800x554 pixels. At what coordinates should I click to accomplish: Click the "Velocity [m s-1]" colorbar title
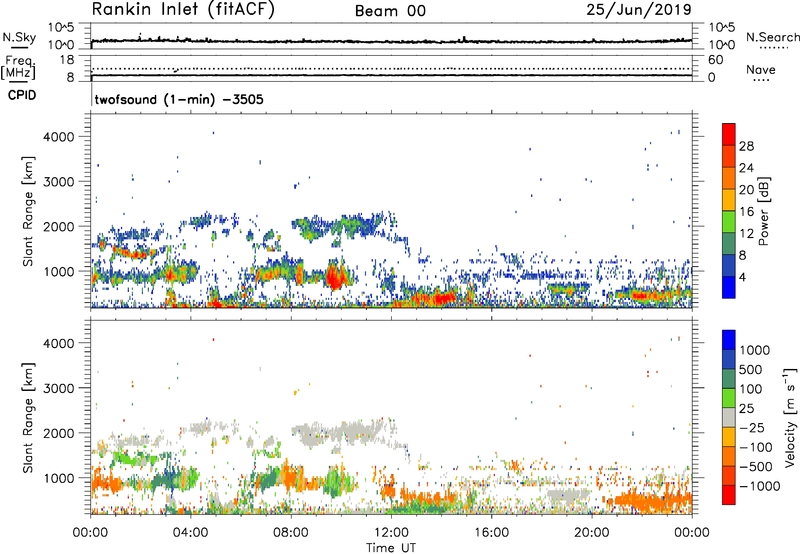[x=791, y=417]
